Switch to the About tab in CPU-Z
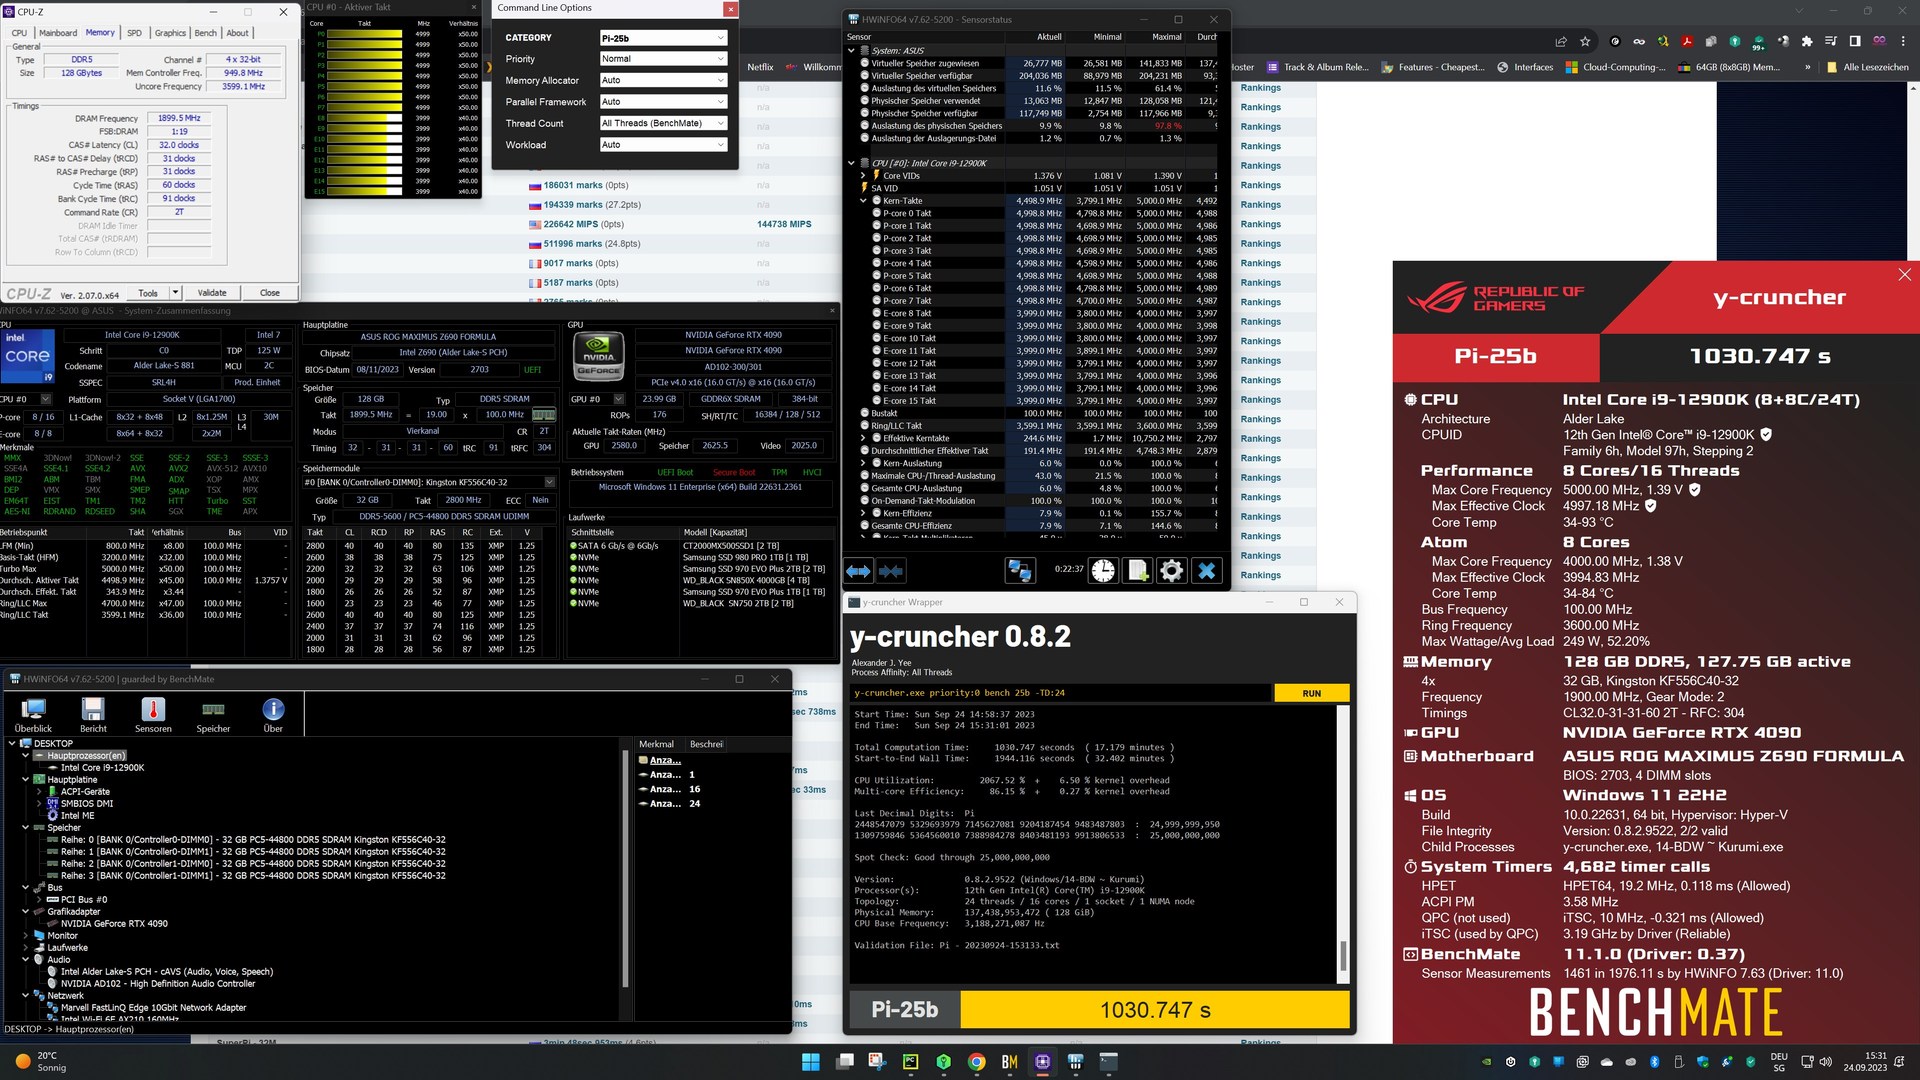 click(x=238, y=33)
